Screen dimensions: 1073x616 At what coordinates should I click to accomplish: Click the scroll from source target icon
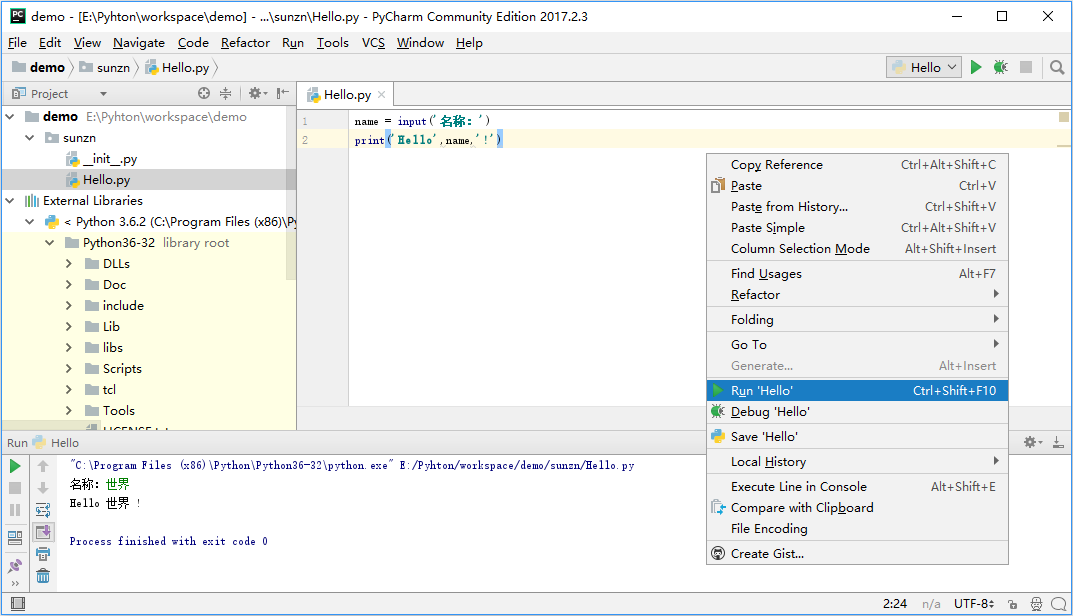tap(204, 93)
